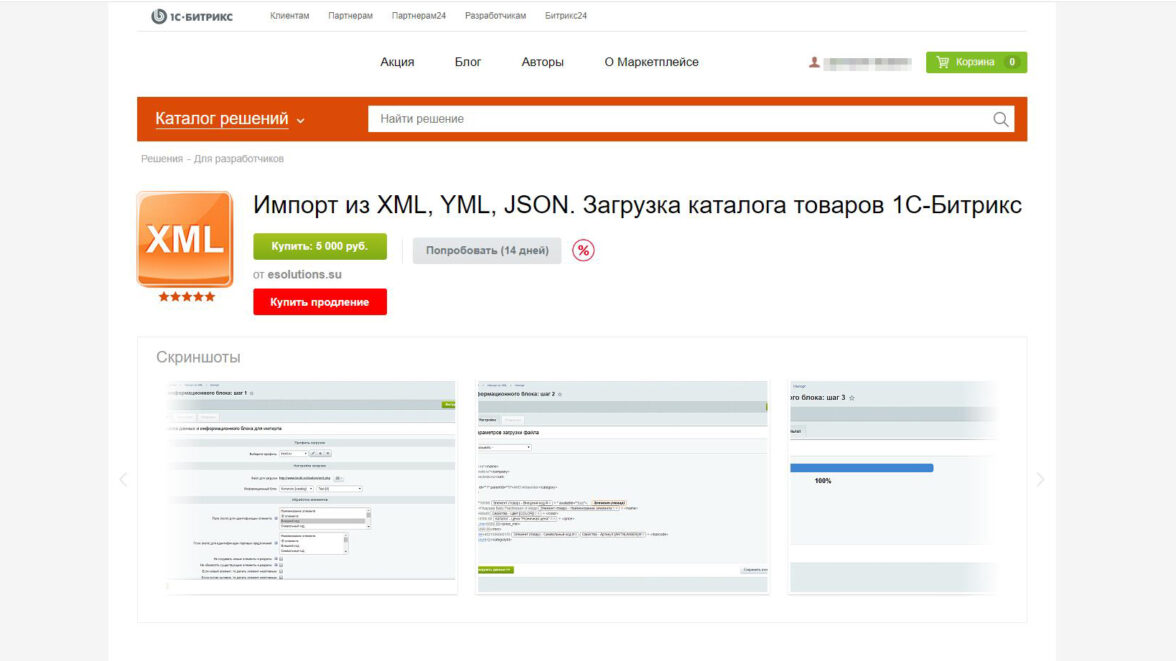The width and height of the screenshot is (1176, 661).
Task: Click the Найти решение search field
Action: coord(680,119)
